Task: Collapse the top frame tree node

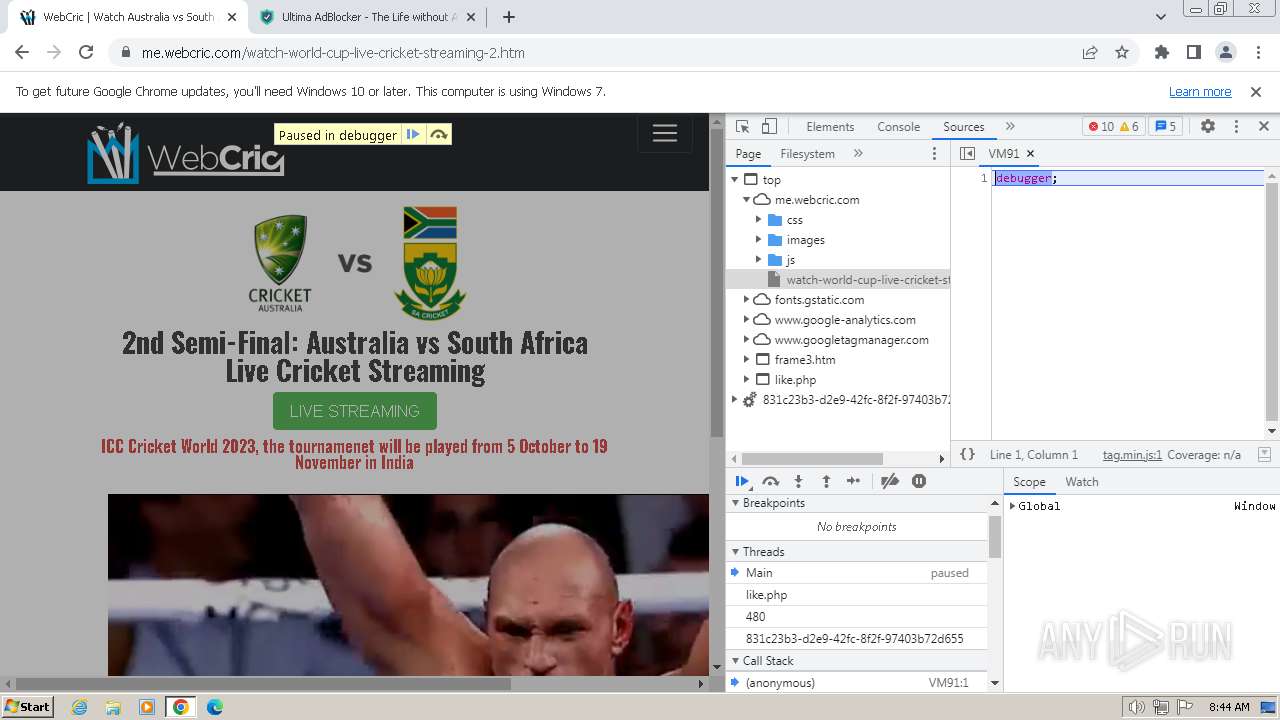Action: [735, 180]
